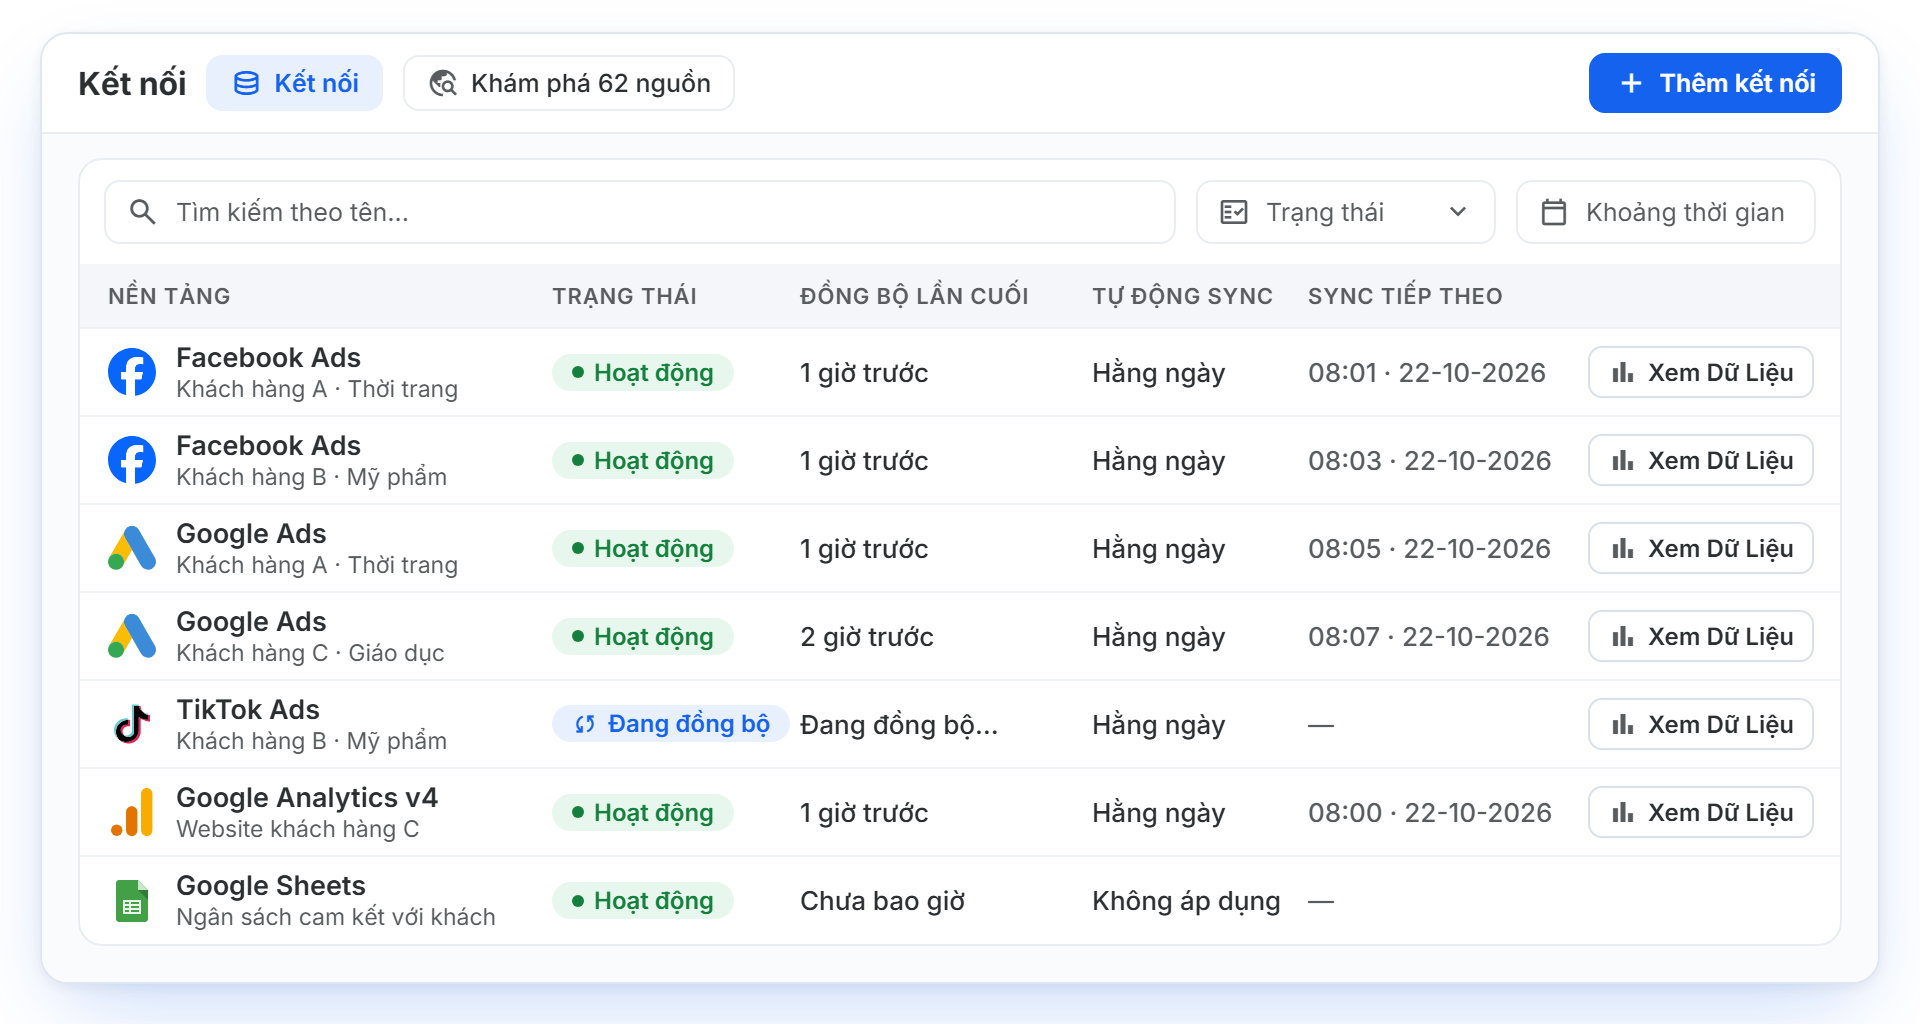Click the TikTok Ads logo

click(x=132, y=724)
